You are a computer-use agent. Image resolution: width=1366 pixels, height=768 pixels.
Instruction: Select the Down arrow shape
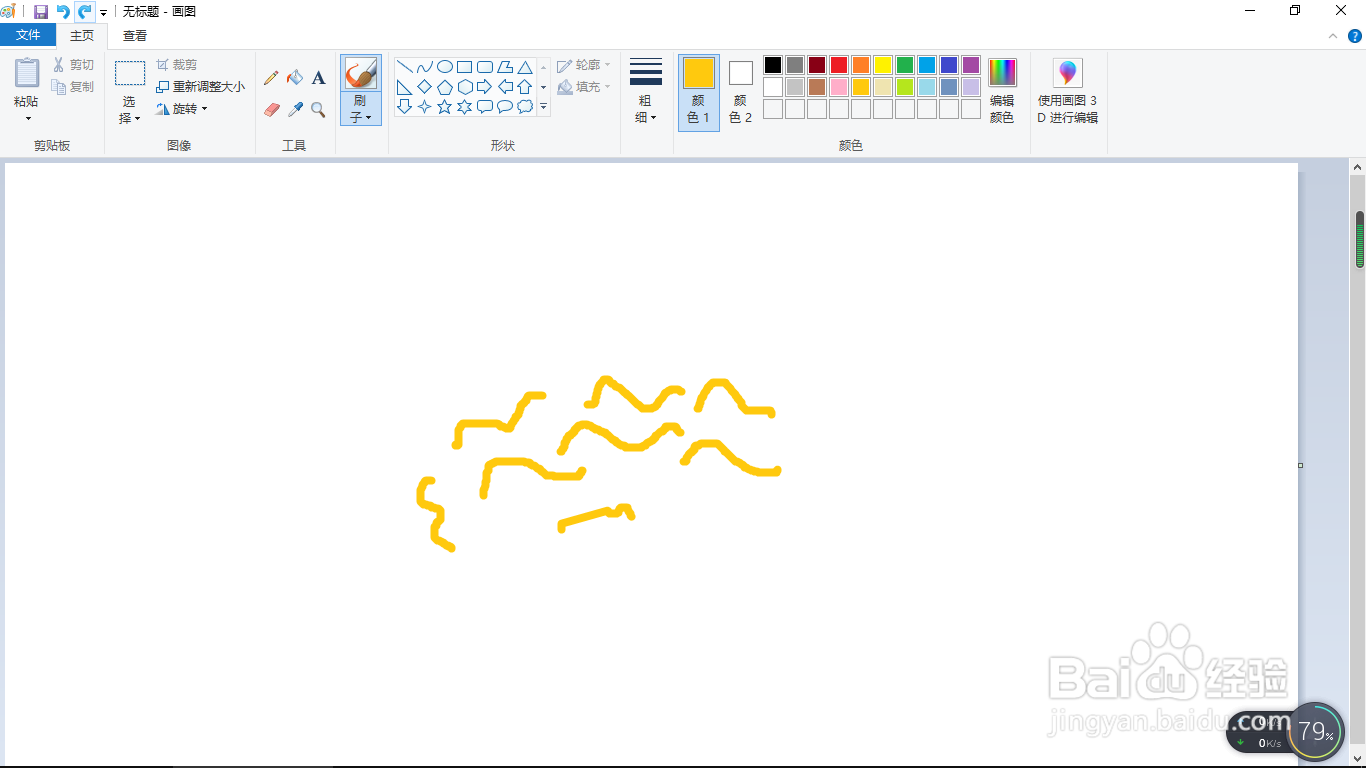[x=405, y=106]
